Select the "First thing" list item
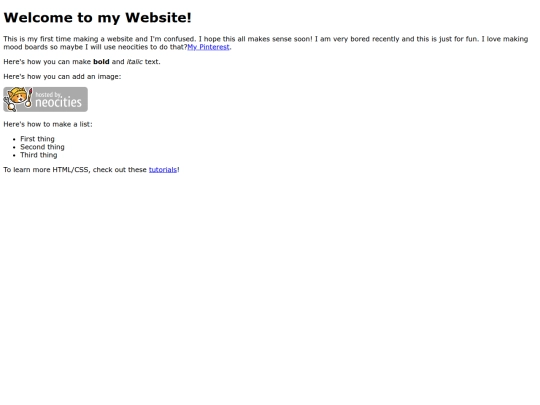The height and width of the screenshot is (405, 540). (x=37, y=139)
